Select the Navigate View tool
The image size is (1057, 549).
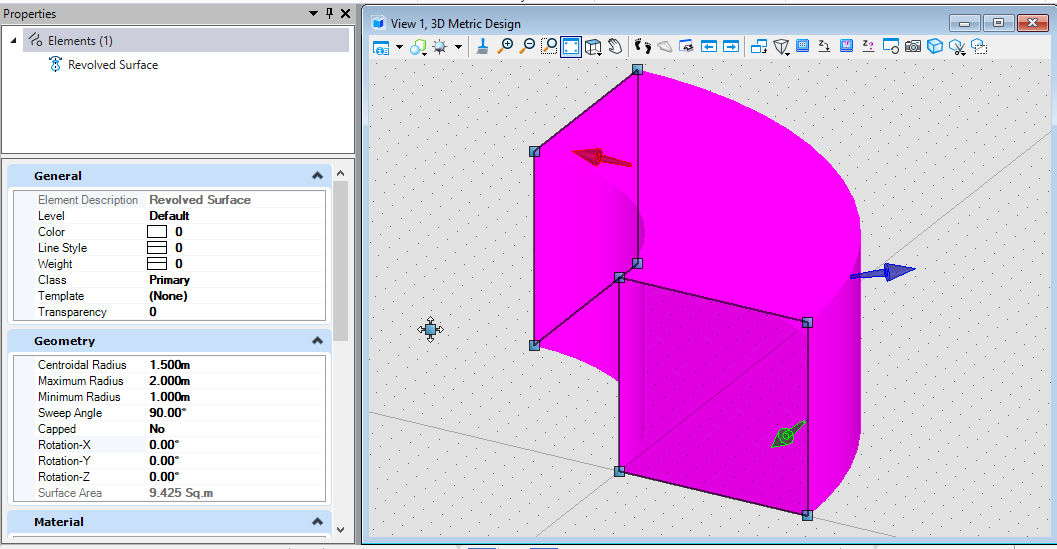pyautogui.click(x=686, y=47)
